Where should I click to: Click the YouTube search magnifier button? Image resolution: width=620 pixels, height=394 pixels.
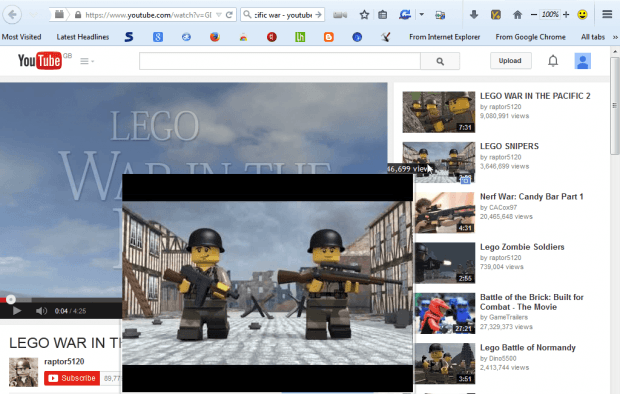point(440,61)
